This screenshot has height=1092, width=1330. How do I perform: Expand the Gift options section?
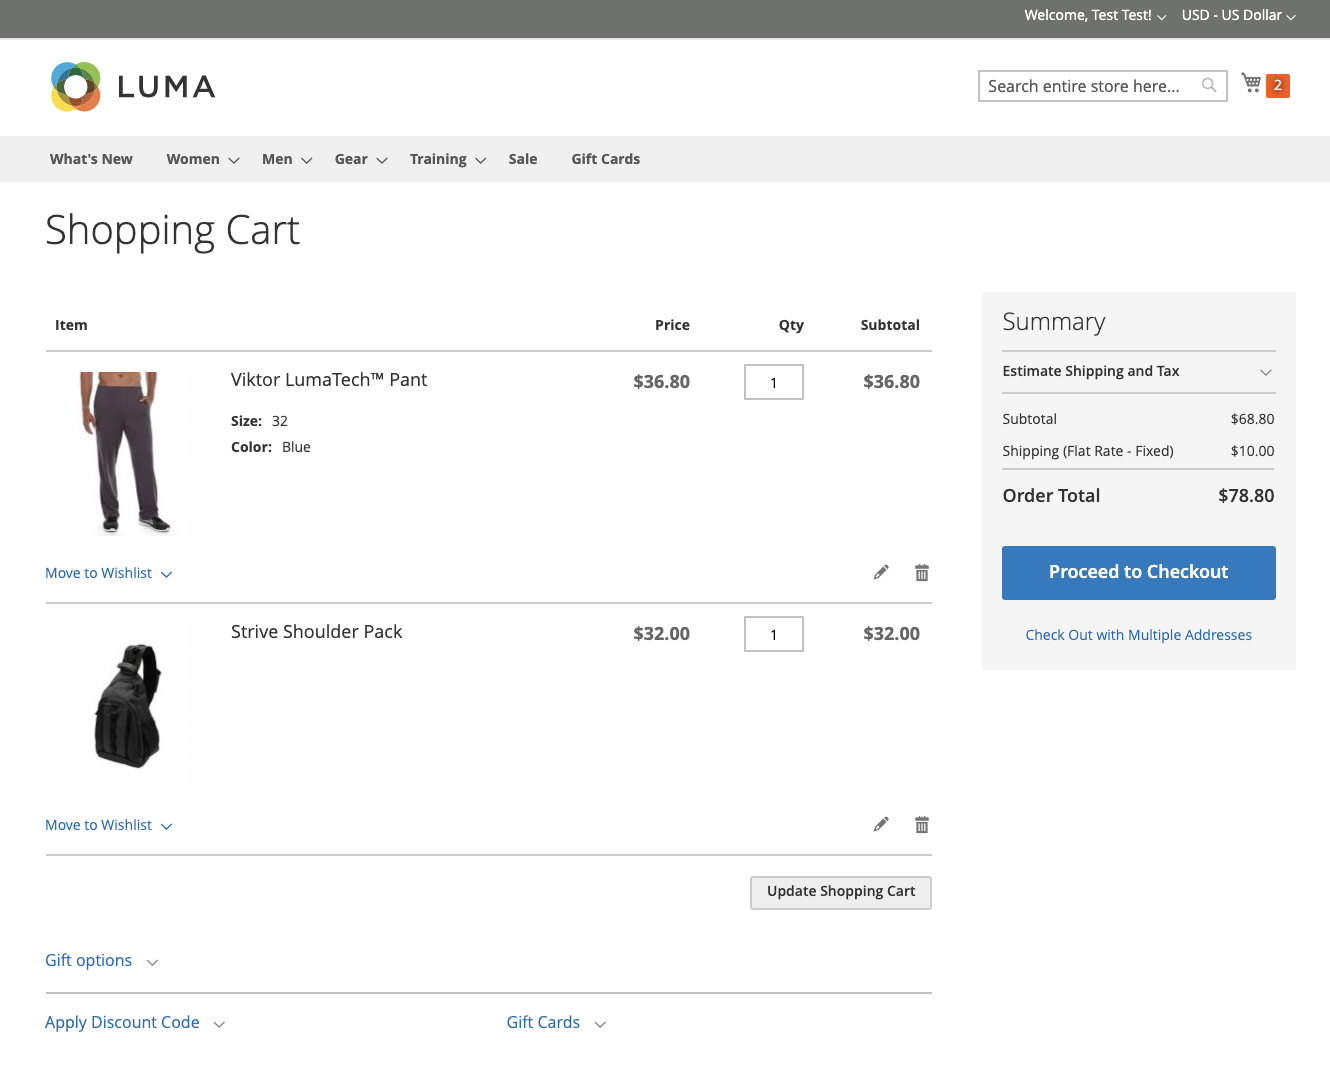coord(102,961)
